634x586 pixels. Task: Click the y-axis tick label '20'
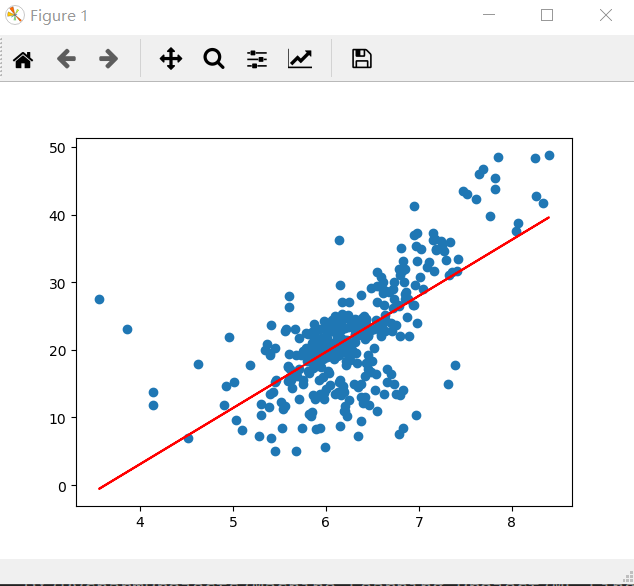click(x=57, y=351)
